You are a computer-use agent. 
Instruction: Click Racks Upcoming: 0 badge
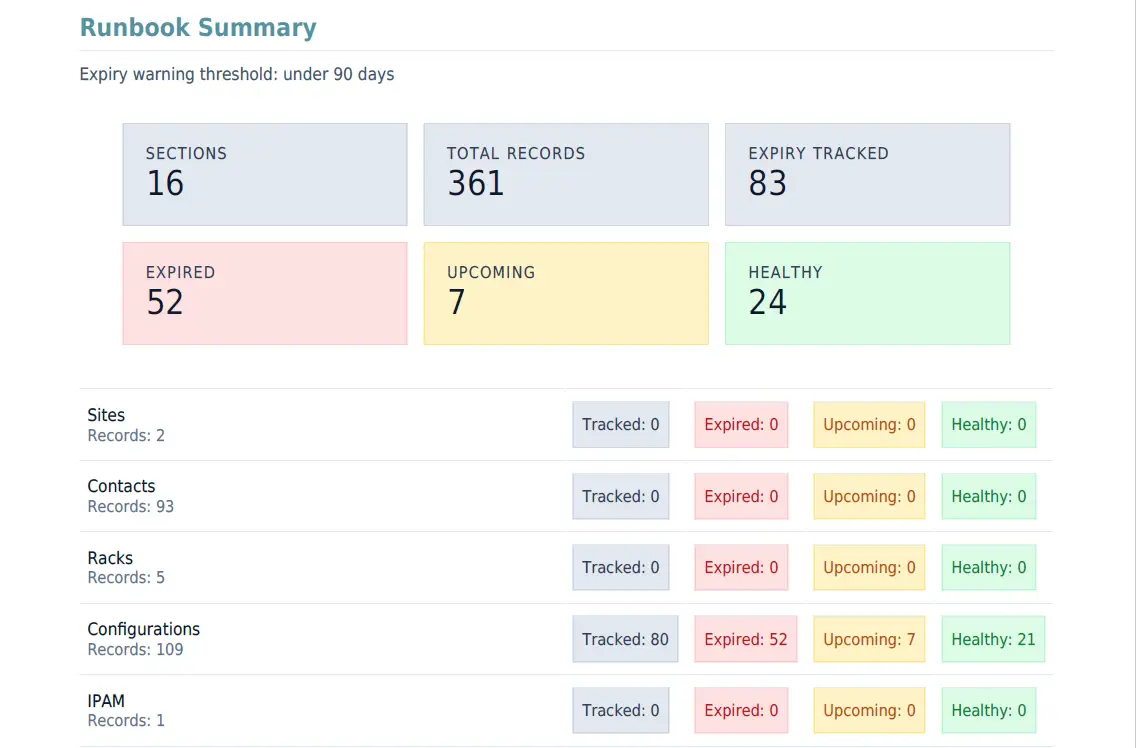point(869,567)
